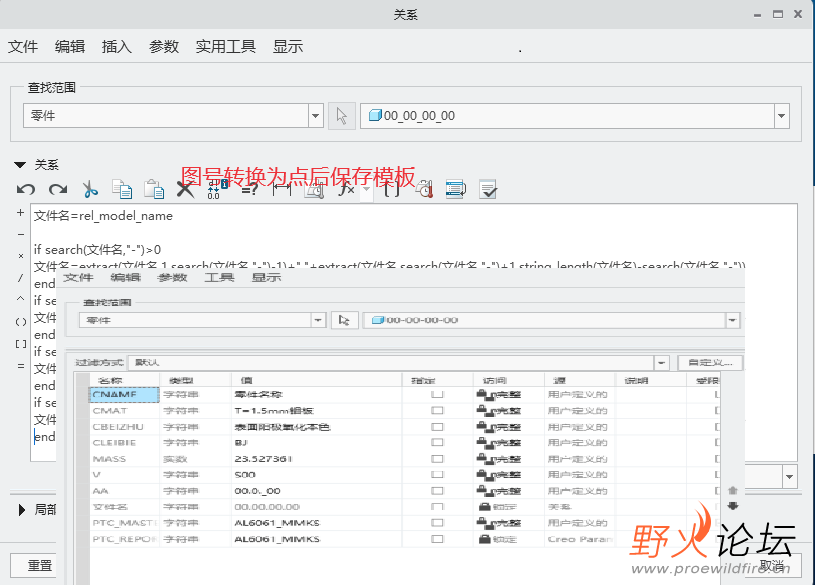Delete selected relations with X icon

pyautogui.click(x=185, y=189)
